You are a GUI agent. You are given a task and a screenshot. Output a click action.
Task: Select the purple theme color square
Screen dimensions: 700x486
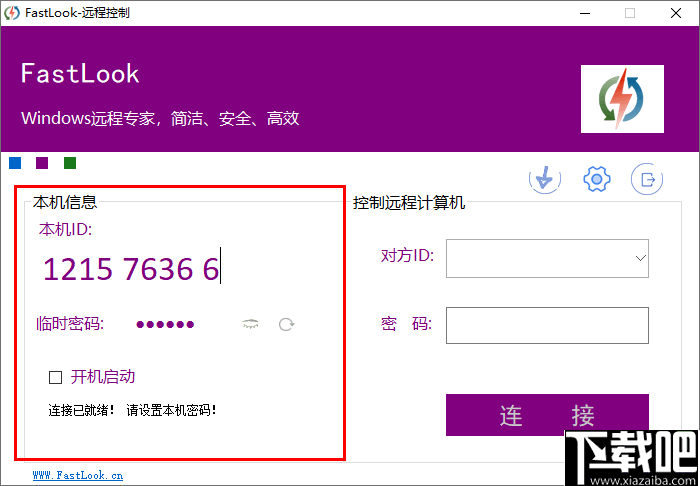click(x=42, y=163)
